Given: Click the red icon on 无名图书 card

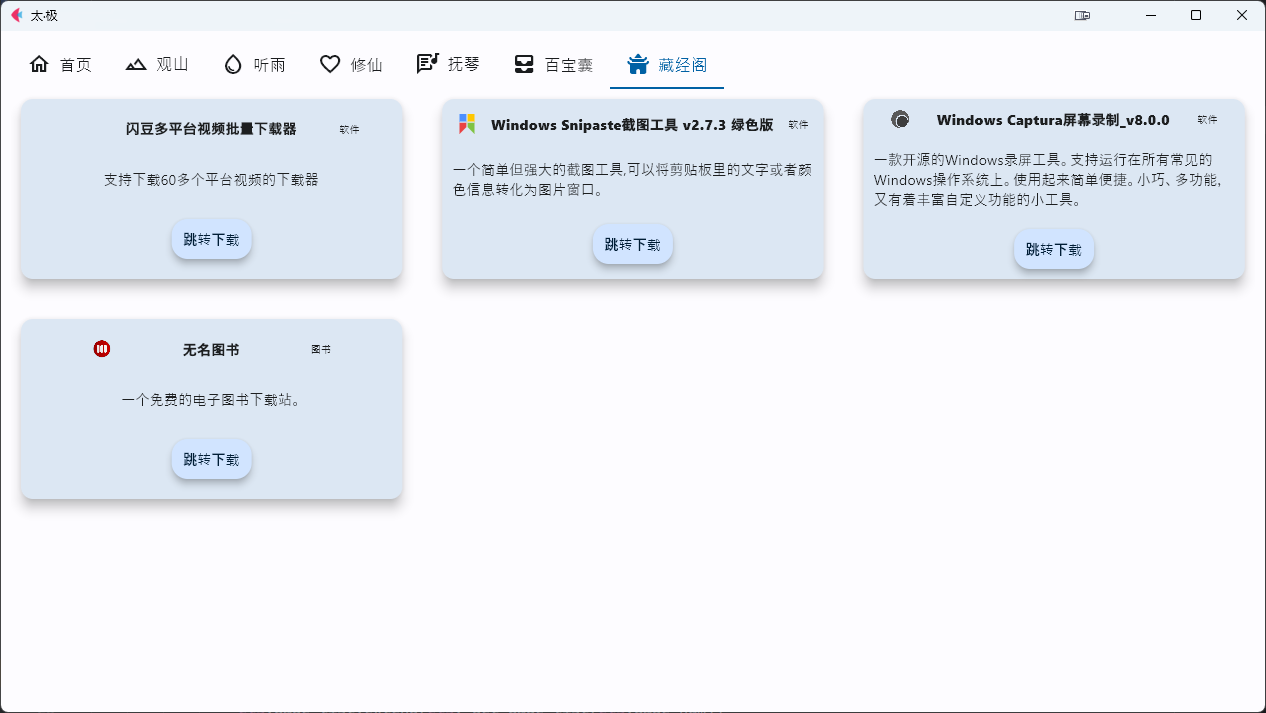Looking at the screenshot, I should [102, 349].
